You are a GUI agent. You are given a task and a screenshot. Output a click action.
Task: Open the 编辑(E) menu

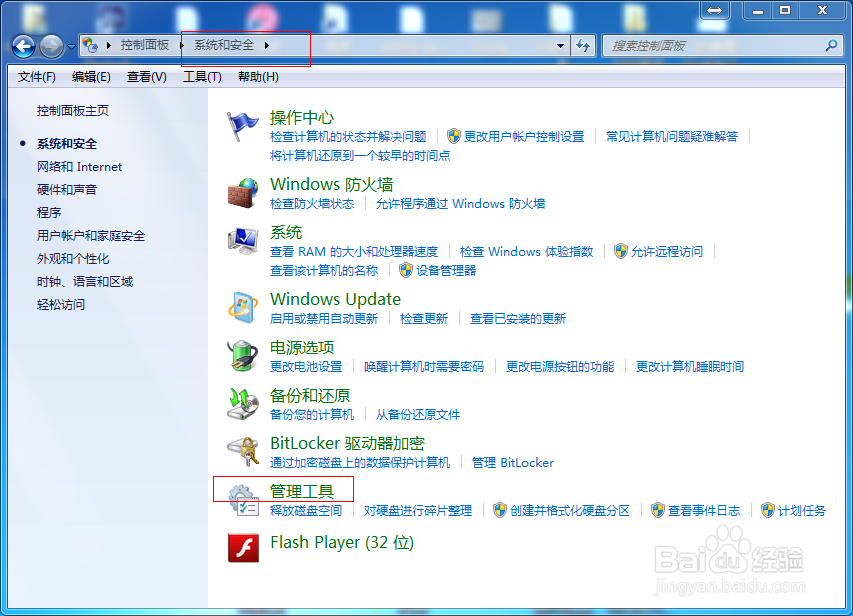(91, 77)
